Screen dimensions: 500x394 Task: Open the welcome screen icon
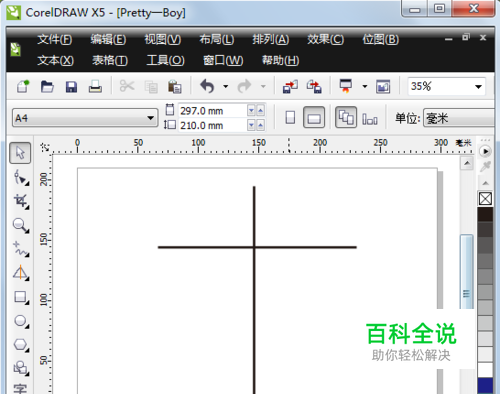383,87
